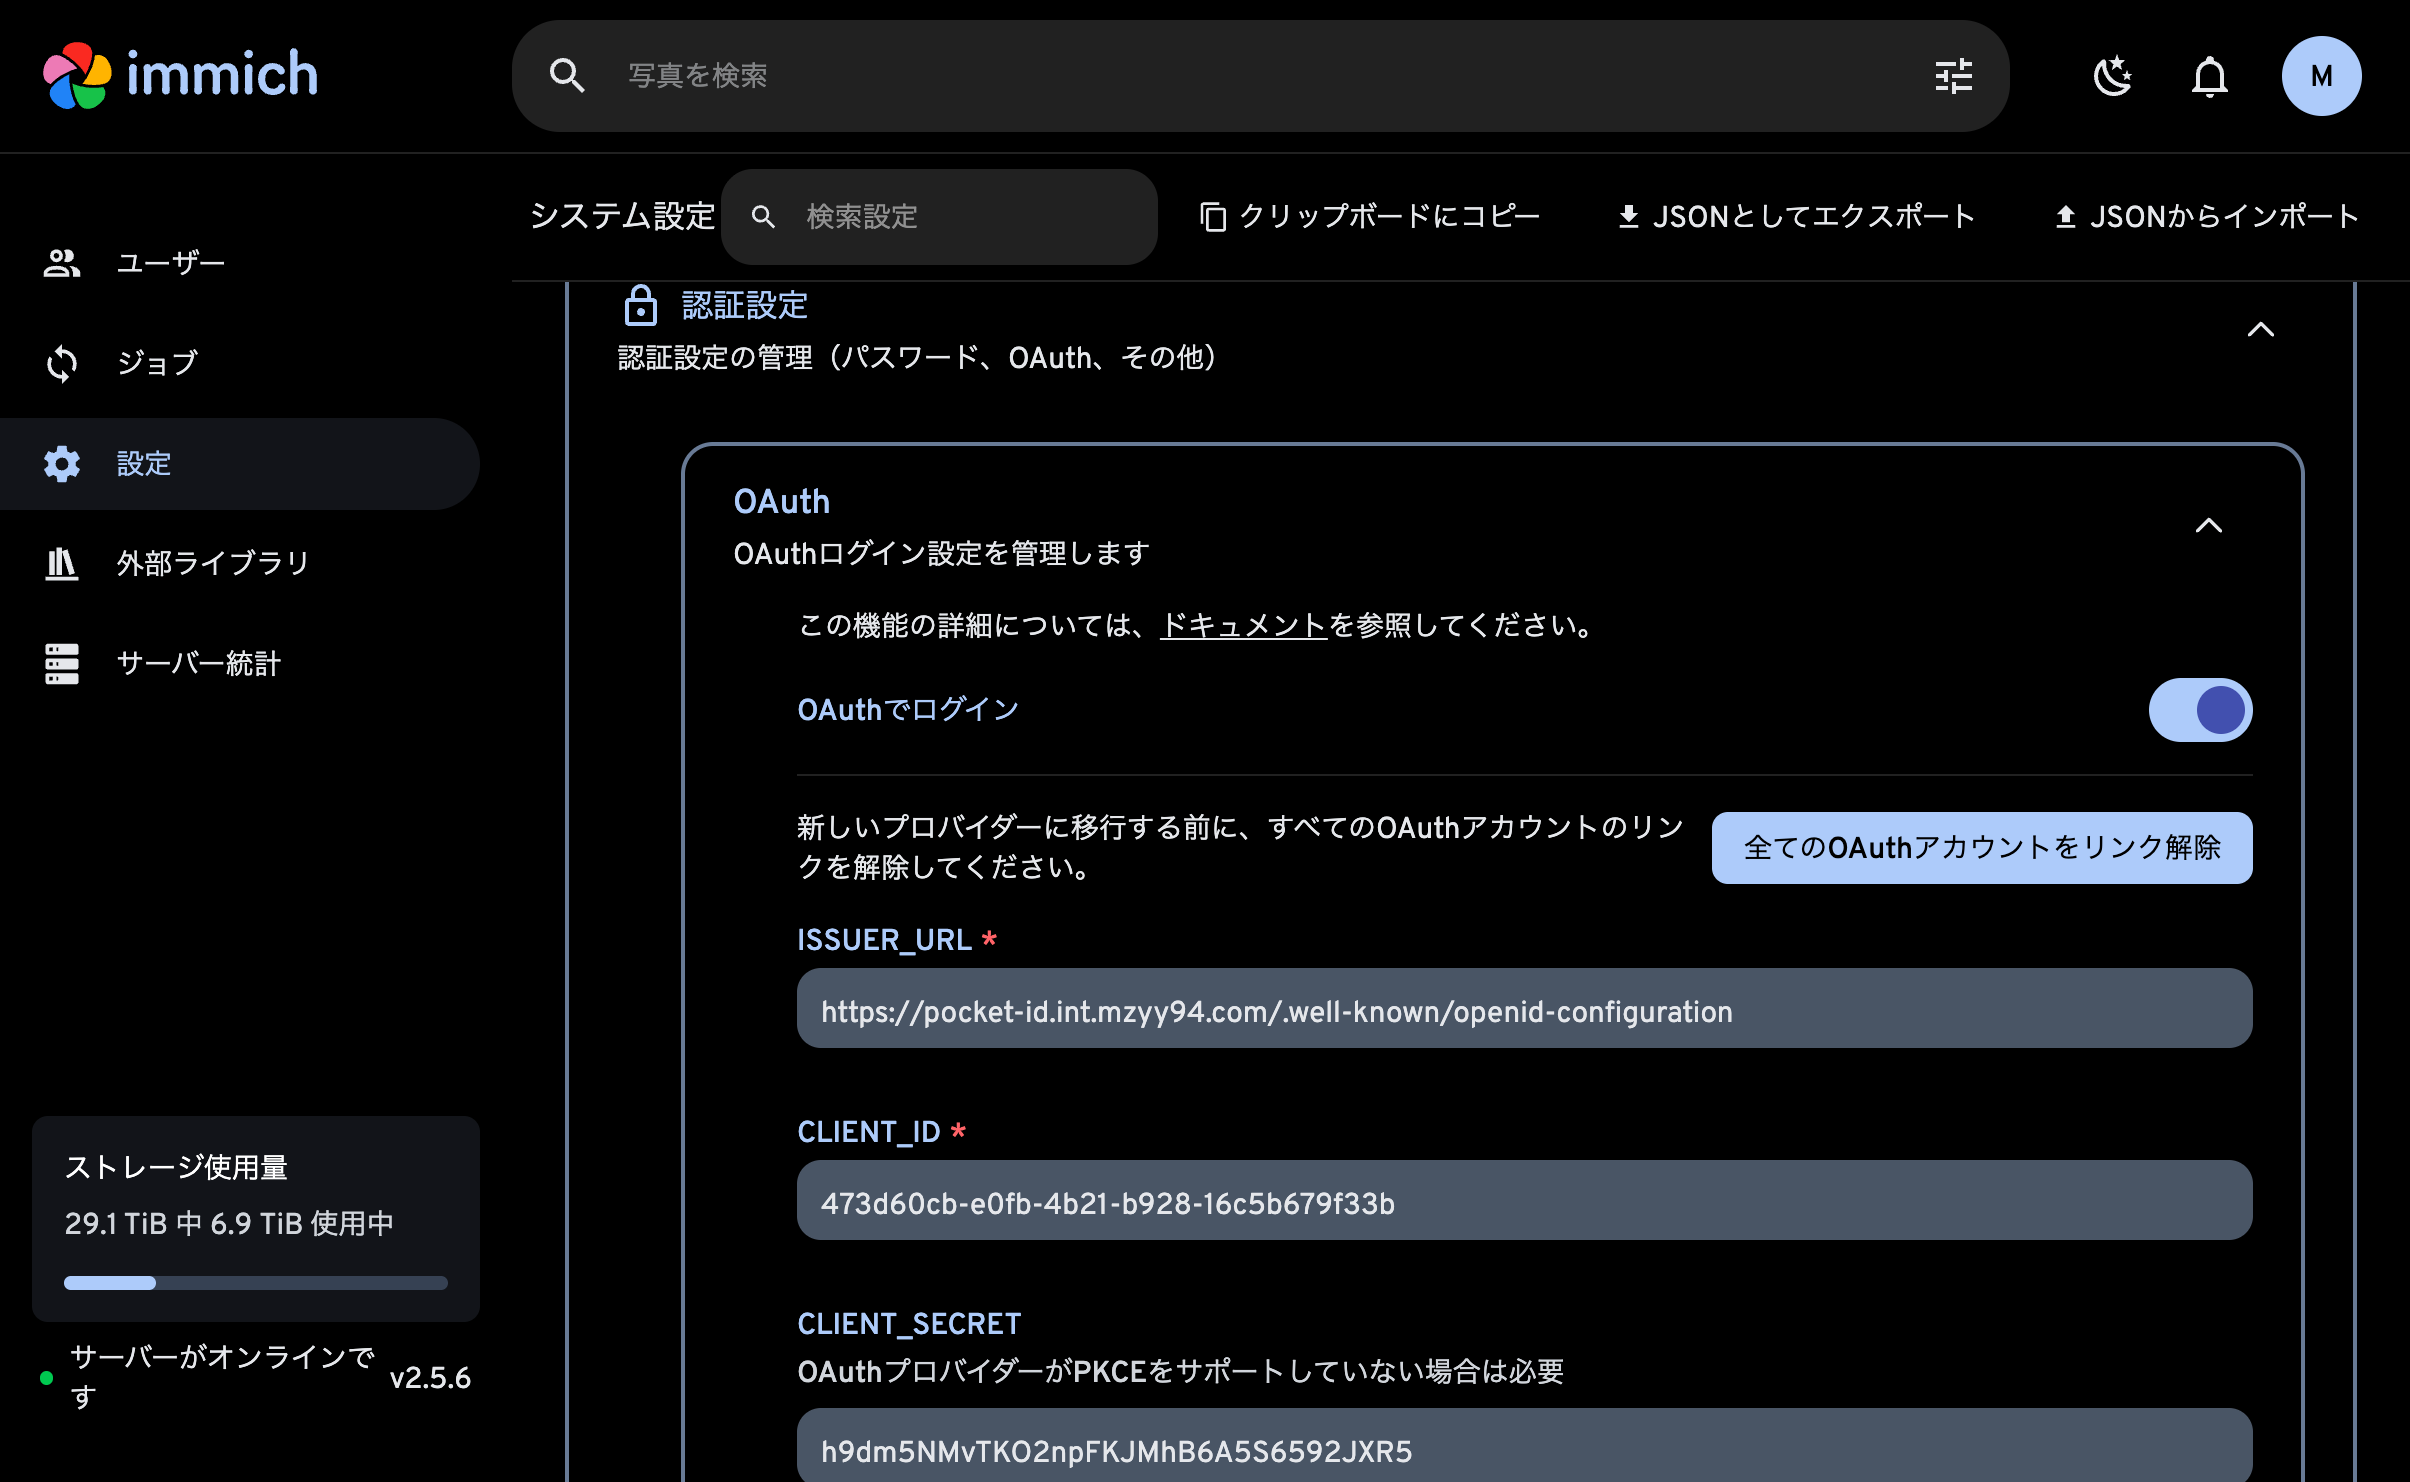Toggle dark mode with the moon icon
The height and width of the screenshot is (1482, 2410).
(x=2114, y=75)
